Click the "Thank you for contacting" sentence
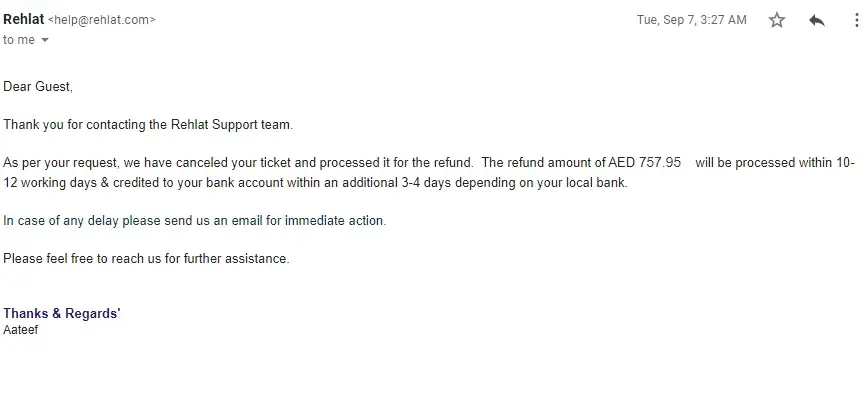 148,125
